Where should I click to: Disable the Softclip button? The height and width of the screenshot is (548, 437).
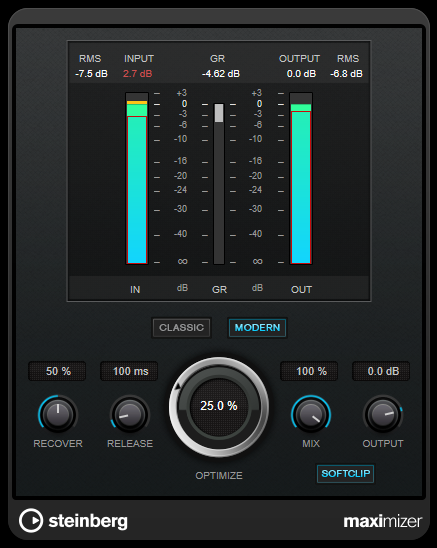pos(345,474)
